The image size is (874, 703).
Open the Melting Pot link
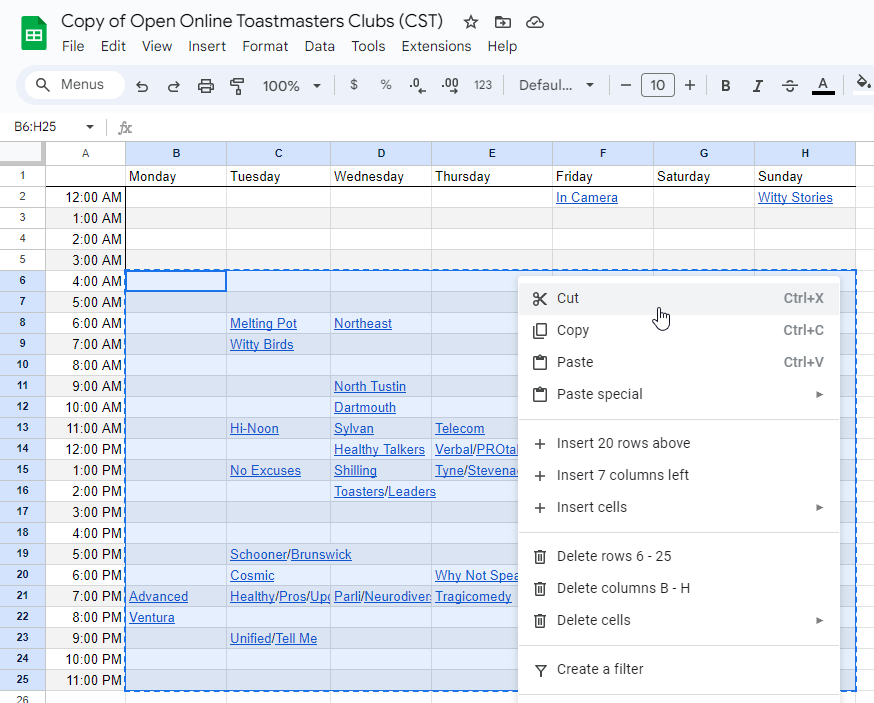pos(263,324)
